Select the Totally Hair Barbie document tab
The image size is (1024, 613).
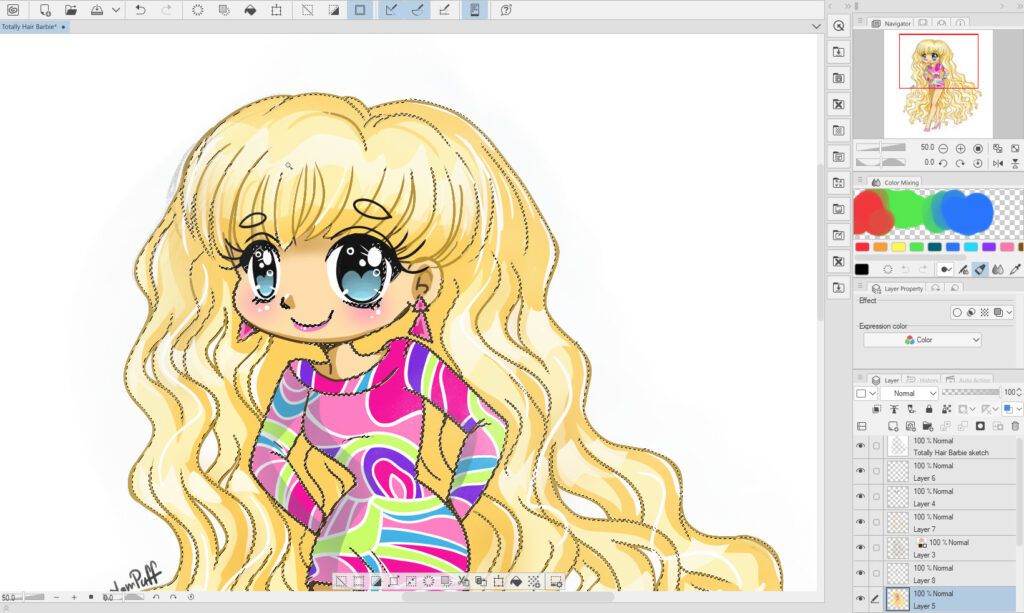pos(30,27)
